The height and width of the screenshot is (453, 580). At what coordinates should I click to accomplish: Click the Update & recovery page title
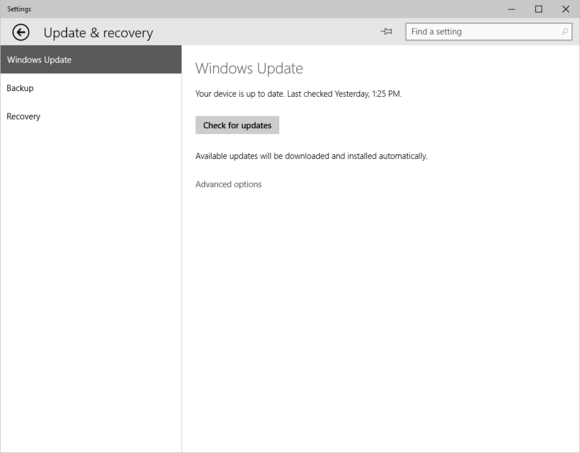coord(98,33)
